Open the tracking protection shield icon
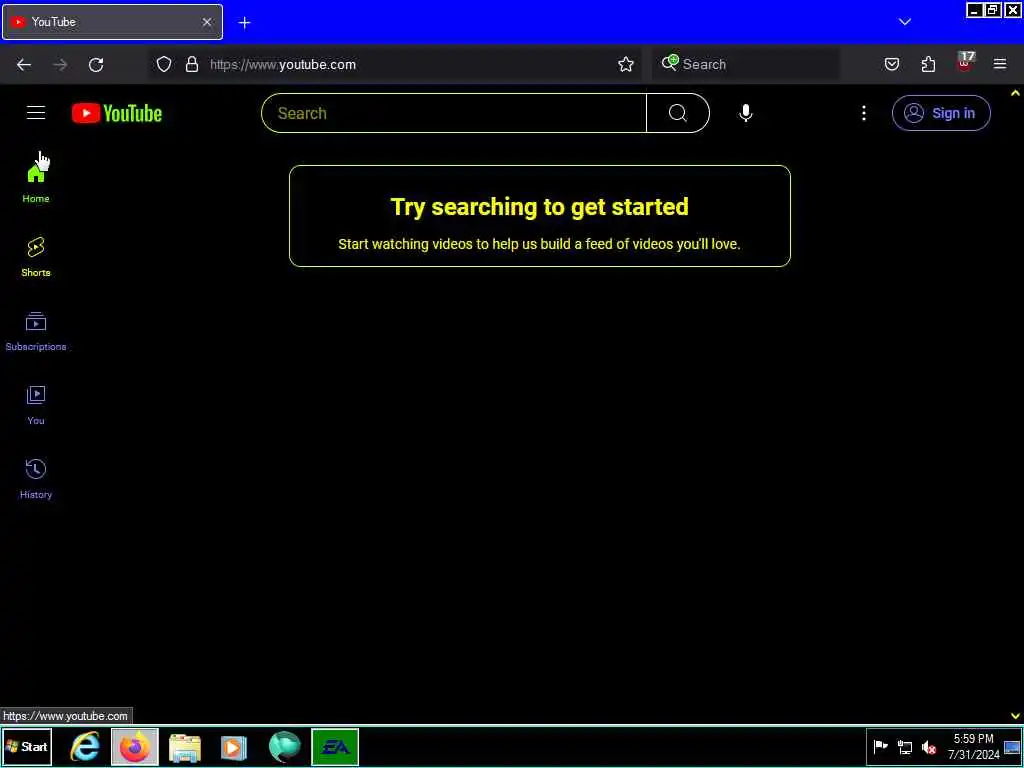The image size is (1024, 768). coord(164,64)
